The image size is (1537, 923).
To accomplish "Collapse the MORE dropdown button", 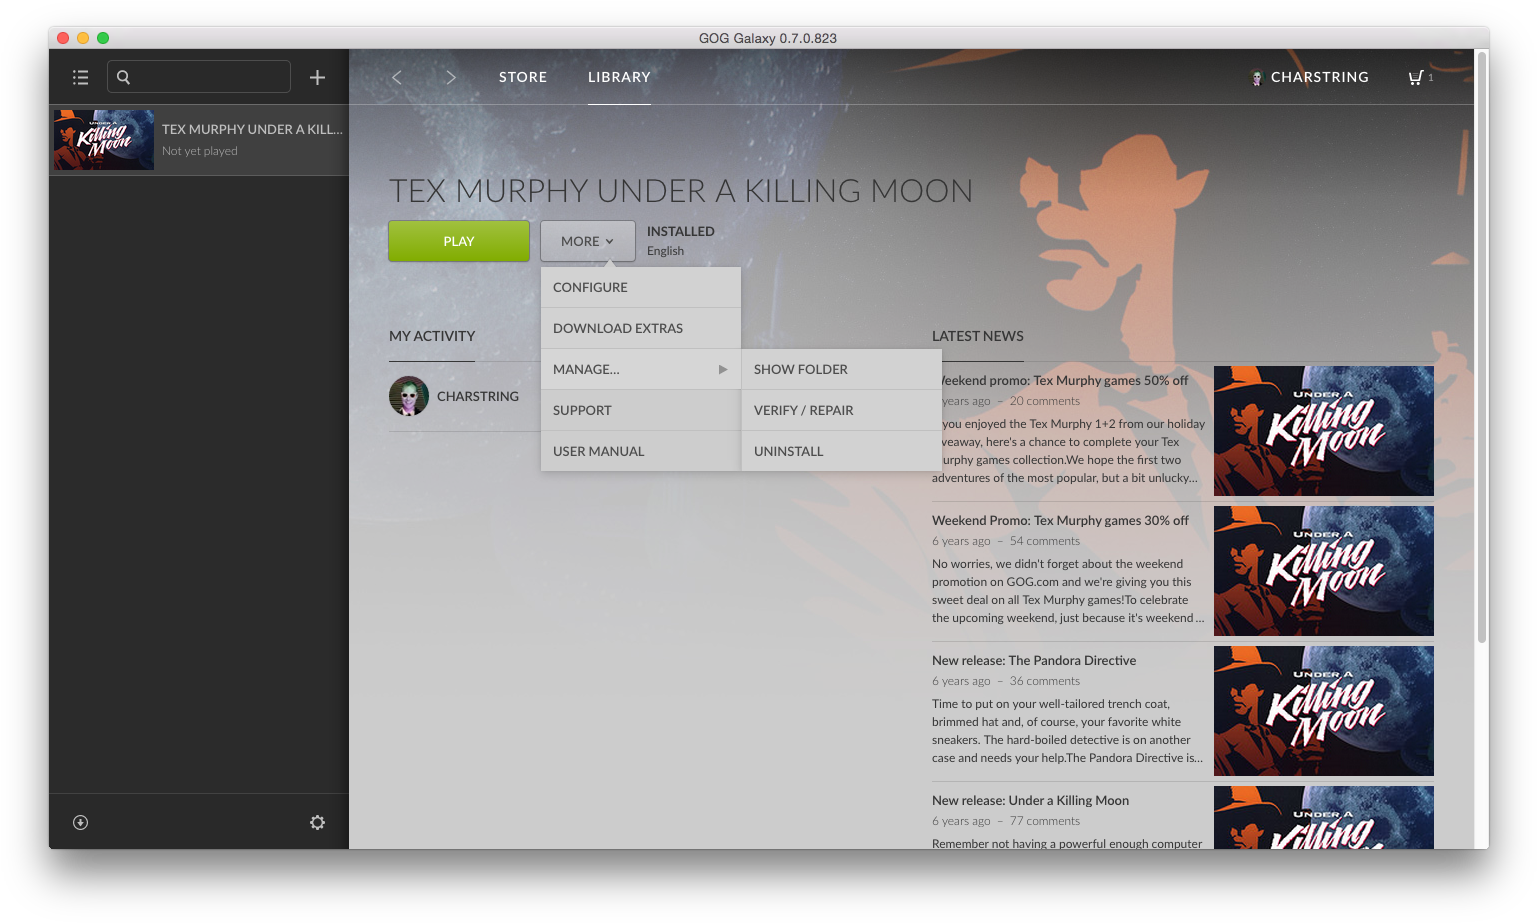I will [588, 241].
